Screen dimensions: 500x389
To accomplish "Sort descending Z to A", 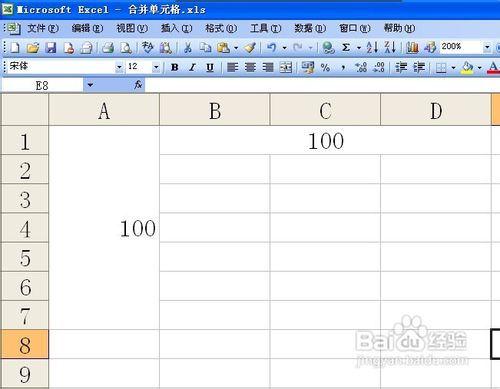I will 390,48.
